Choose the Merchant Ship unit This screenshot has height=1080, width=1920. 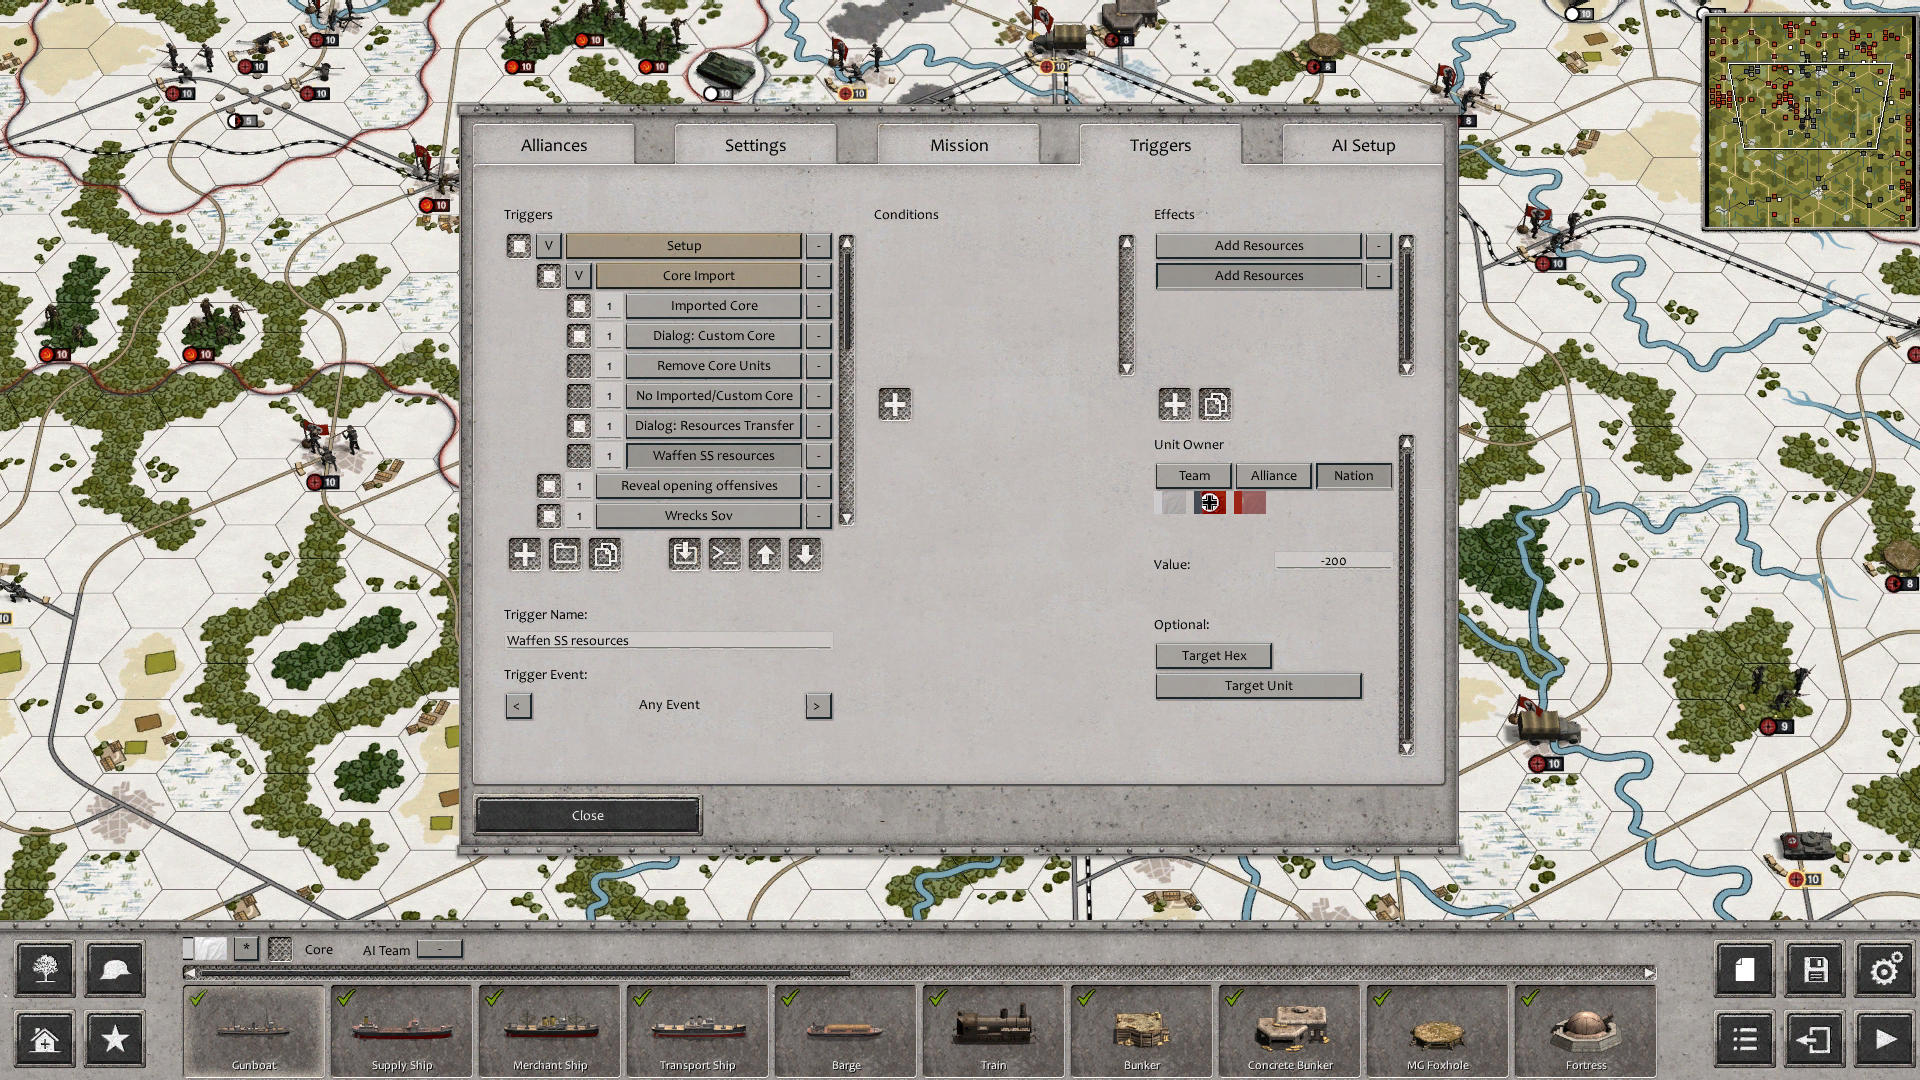[550, 1030]
